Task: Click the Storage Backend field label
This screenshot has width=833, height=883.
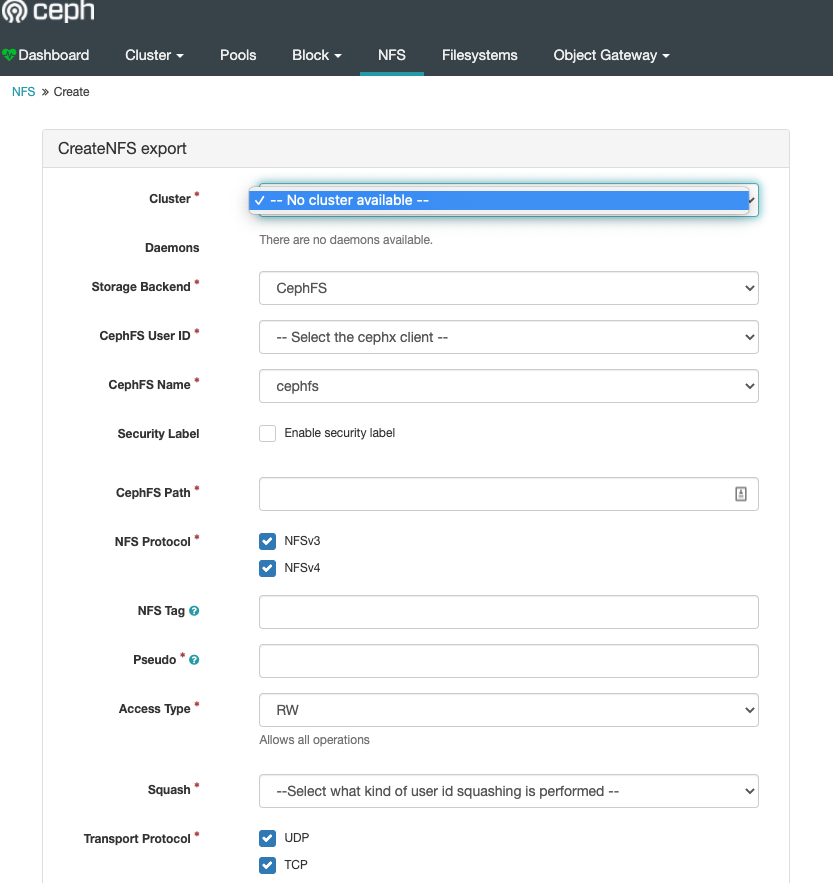Action: (x=141, y=287)
